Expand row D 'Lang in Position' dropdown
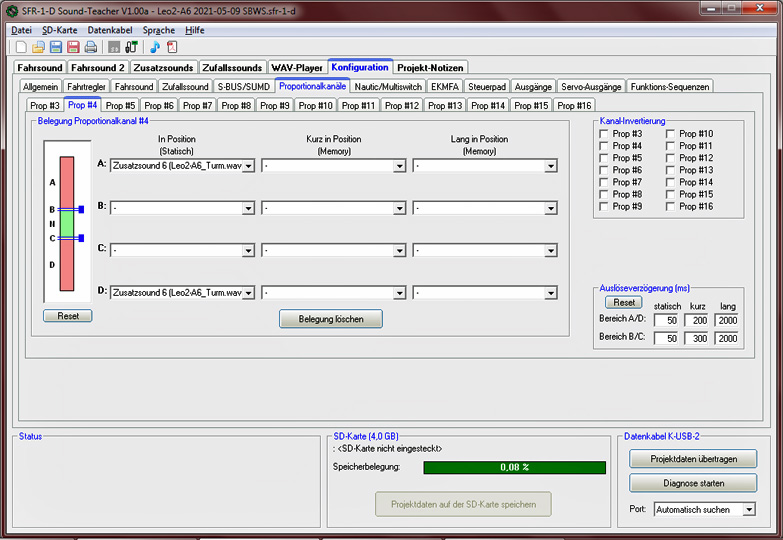Viewport: 783px width, 540px height. 550,293
